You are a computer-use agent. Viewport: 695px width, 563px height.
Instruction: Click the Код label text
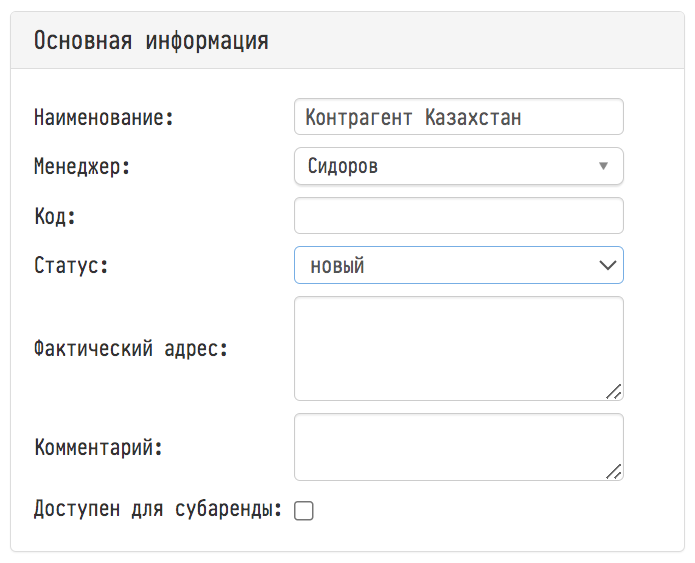click(x=55, y=217)
